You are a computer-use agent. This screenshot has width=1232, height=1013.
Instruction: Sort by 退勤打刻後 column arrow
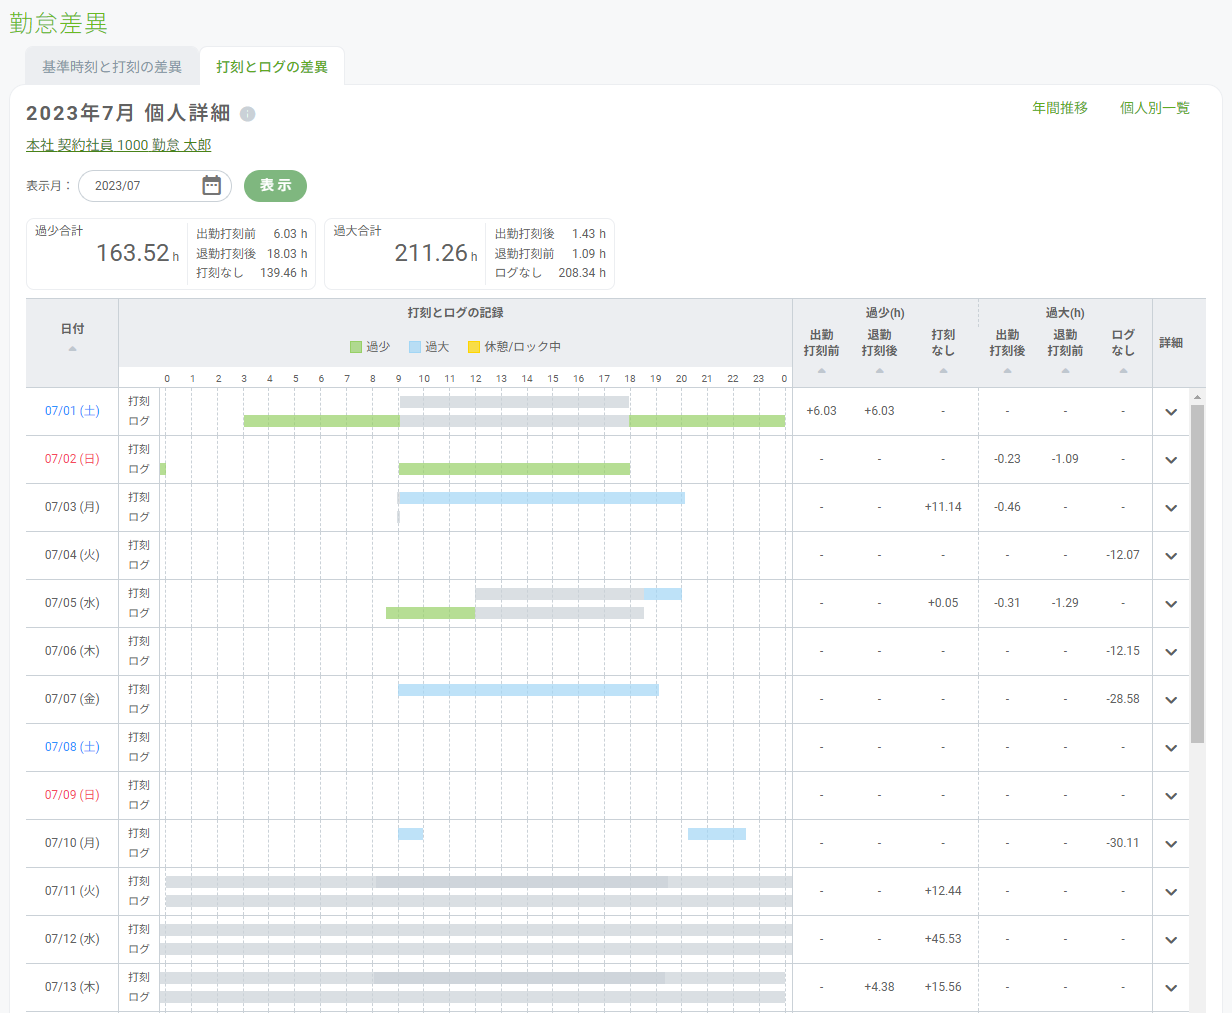click(x=879, y=371)
